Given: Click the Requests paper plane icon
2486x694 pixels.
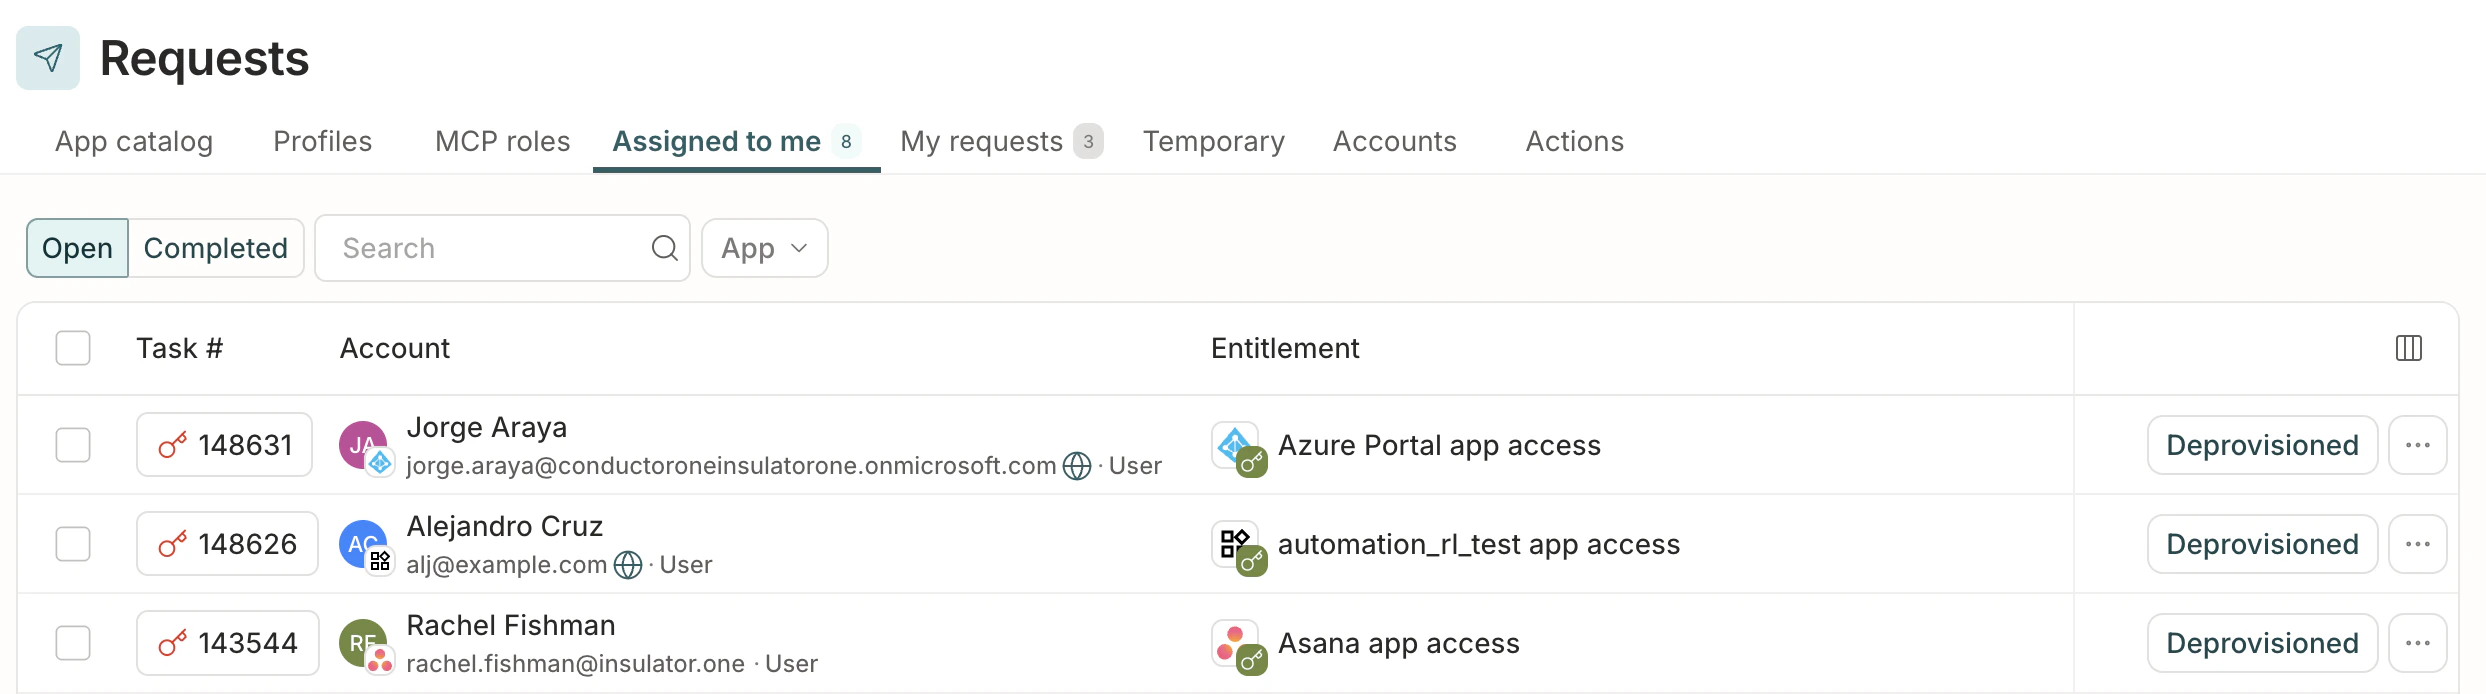Looking at the screenshot, I should tap(48, 58).
